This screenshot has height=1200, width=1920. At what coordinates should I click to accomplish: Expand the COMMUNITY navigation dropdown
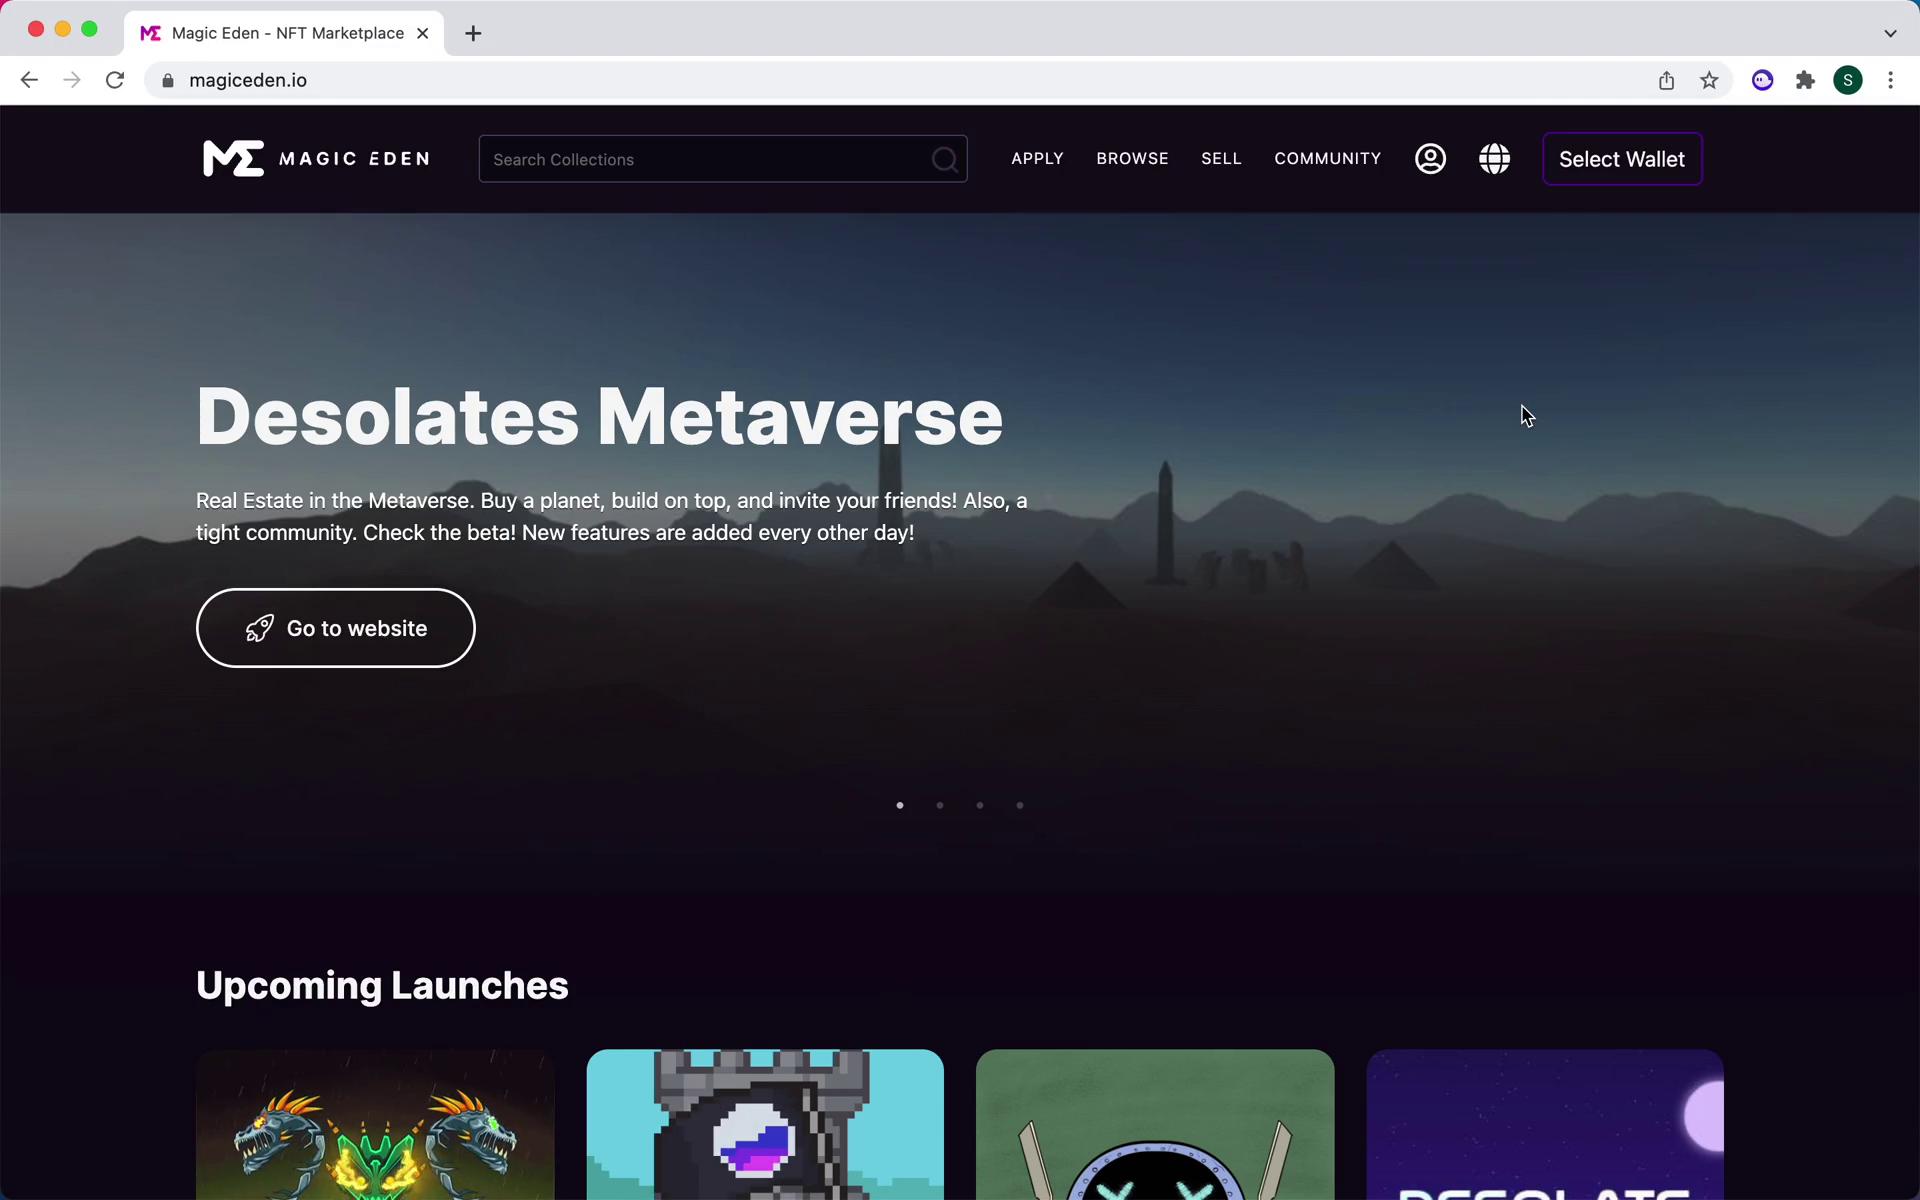pyautogui.click(x=1328, y=158)
